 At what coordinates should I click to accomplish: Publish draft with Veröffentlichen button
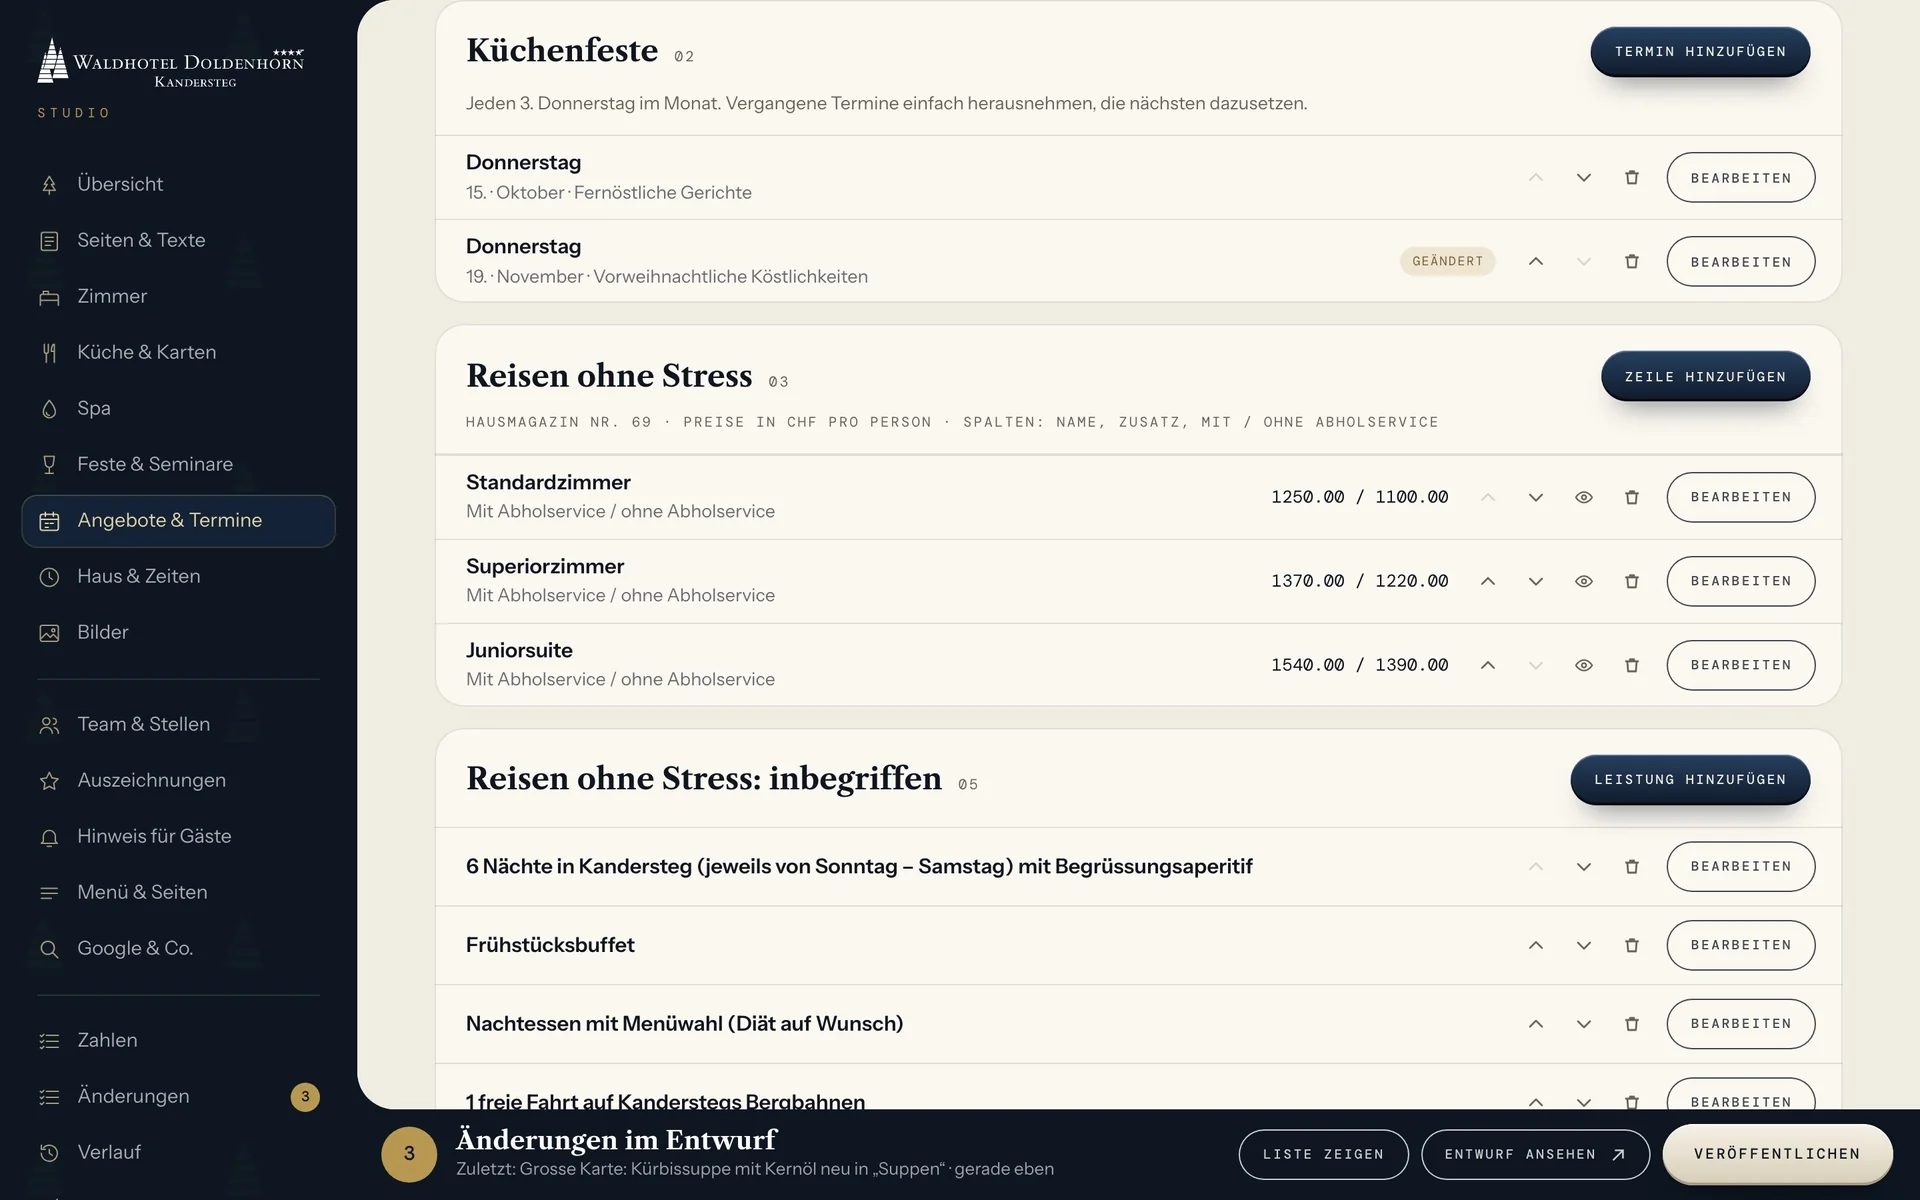coord(1777,1154)
